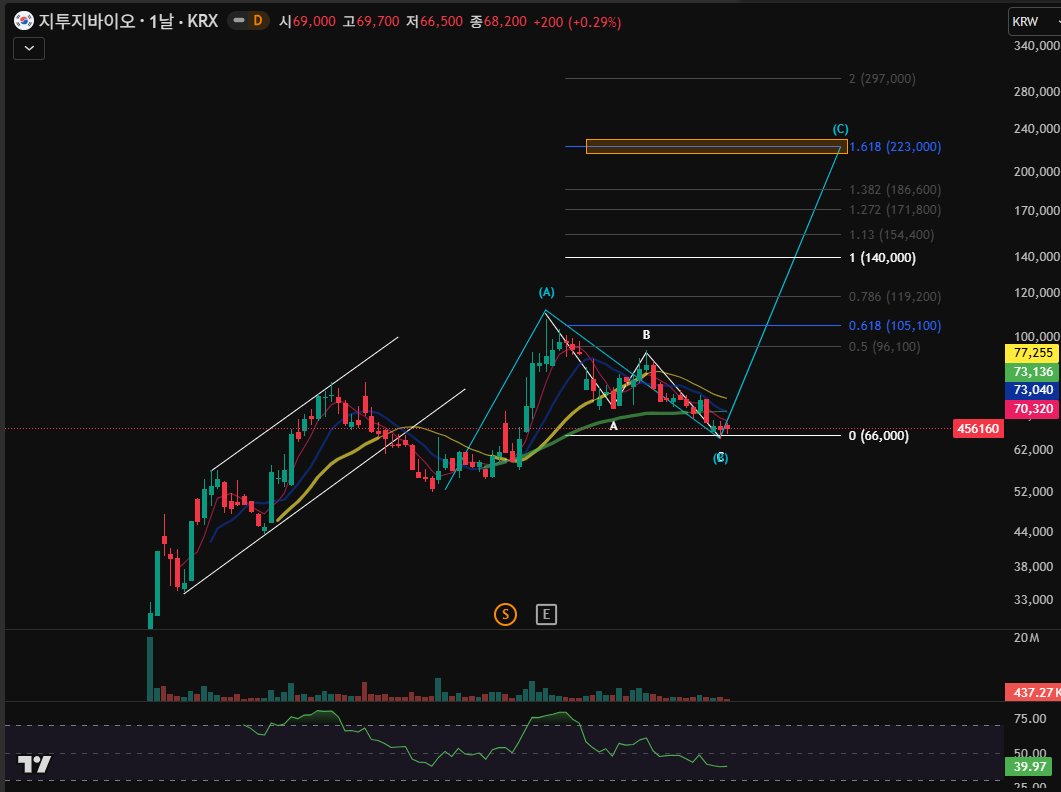The image size is (1061, 792).
Task: Click the 20M volume axis label
Action: pyautogui.click(x=1026, y=638)
